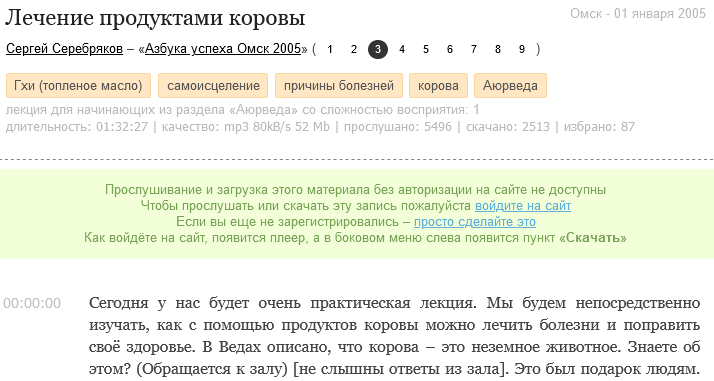Go to lecture part 1
Image resolution: width=714 pixels, height=381 pixels.
pyautogui.click(x=330, y=49)
